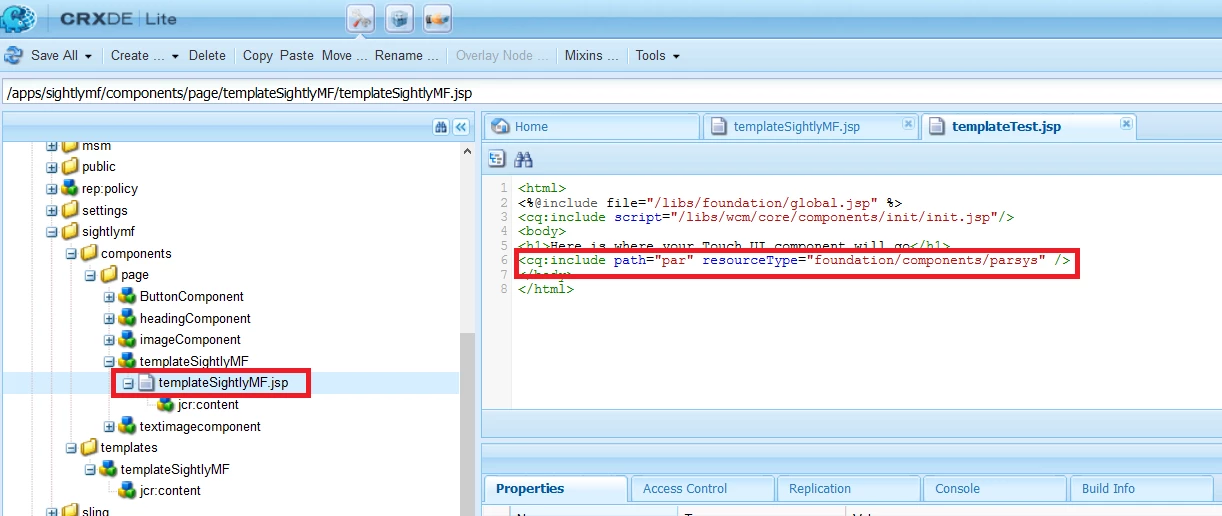Click the page folder icon
This screenshot has width=1222, height=516.
coord(108,274)
